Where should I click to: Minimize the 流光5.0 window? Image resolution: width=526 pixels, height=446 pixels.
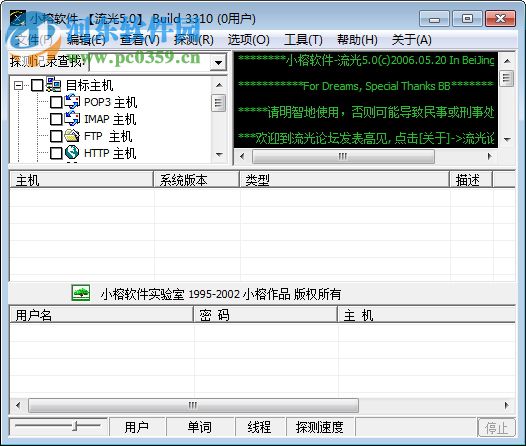coord(434,19)
